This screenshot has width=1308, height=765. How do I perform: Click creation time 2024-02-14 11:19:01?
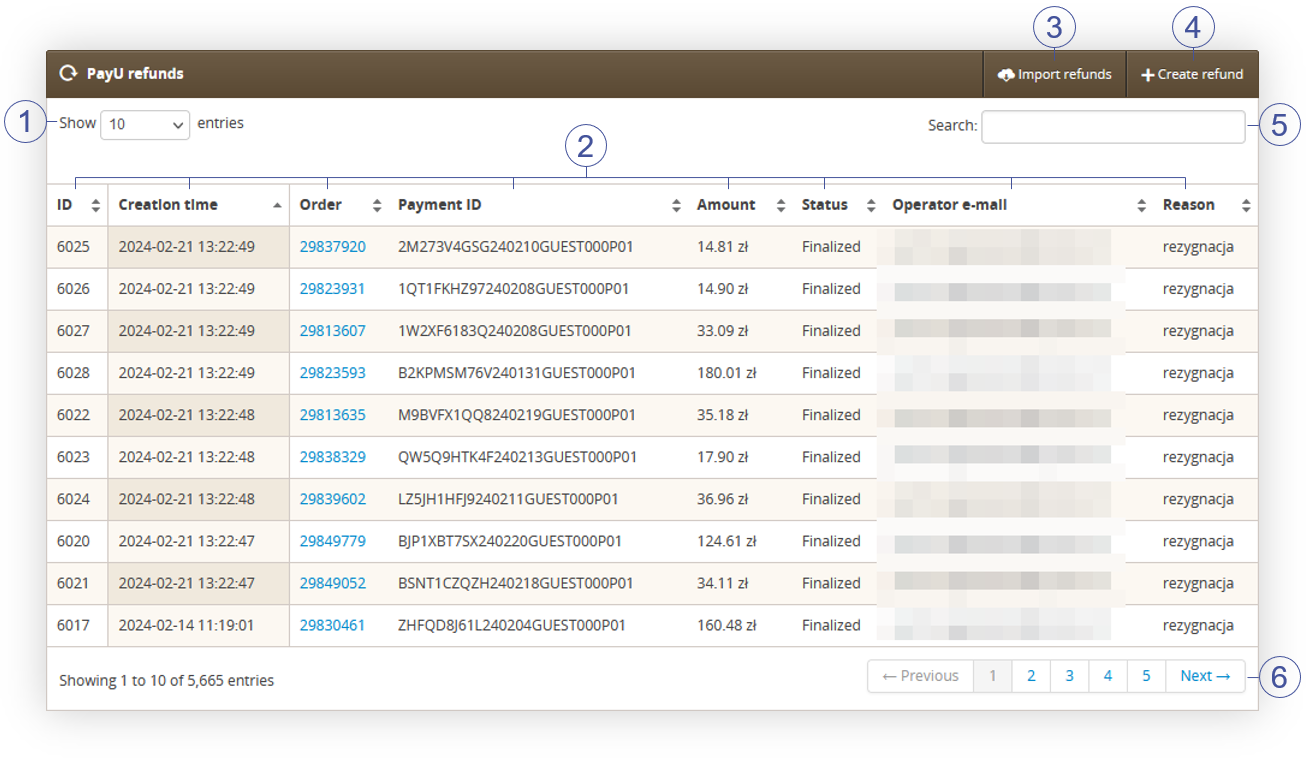[x=187, y=625]
